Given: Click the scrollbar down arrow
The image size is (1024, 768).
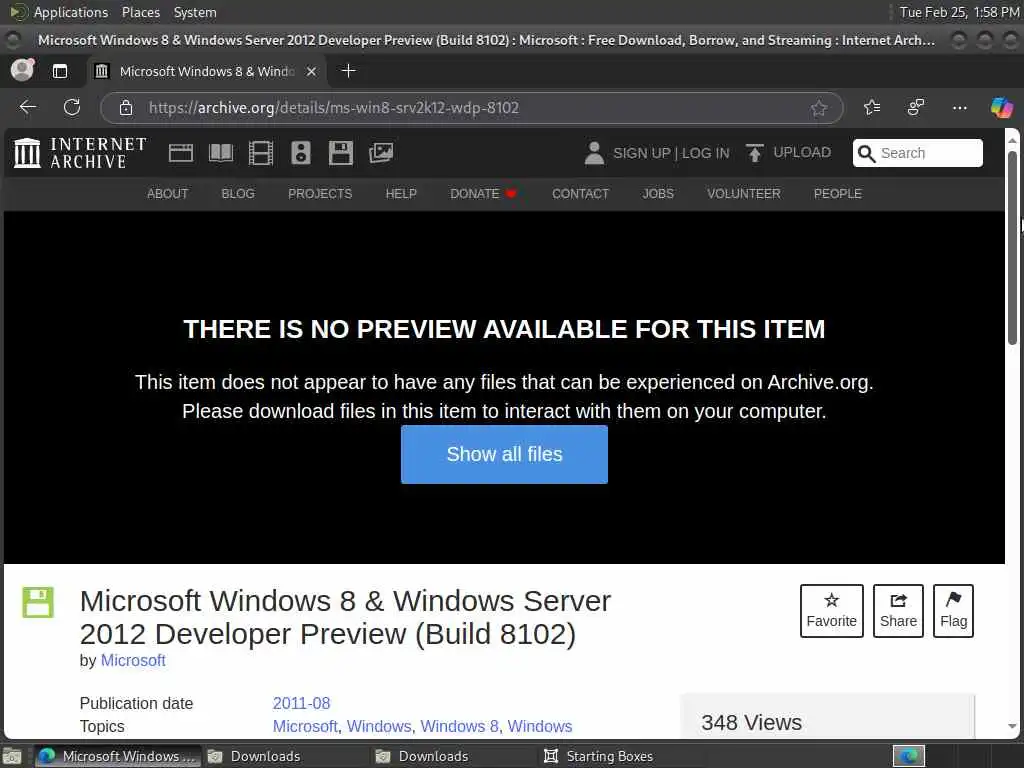Looking at the screenshot, I should pyautogui.click(x=1012, y=726).
